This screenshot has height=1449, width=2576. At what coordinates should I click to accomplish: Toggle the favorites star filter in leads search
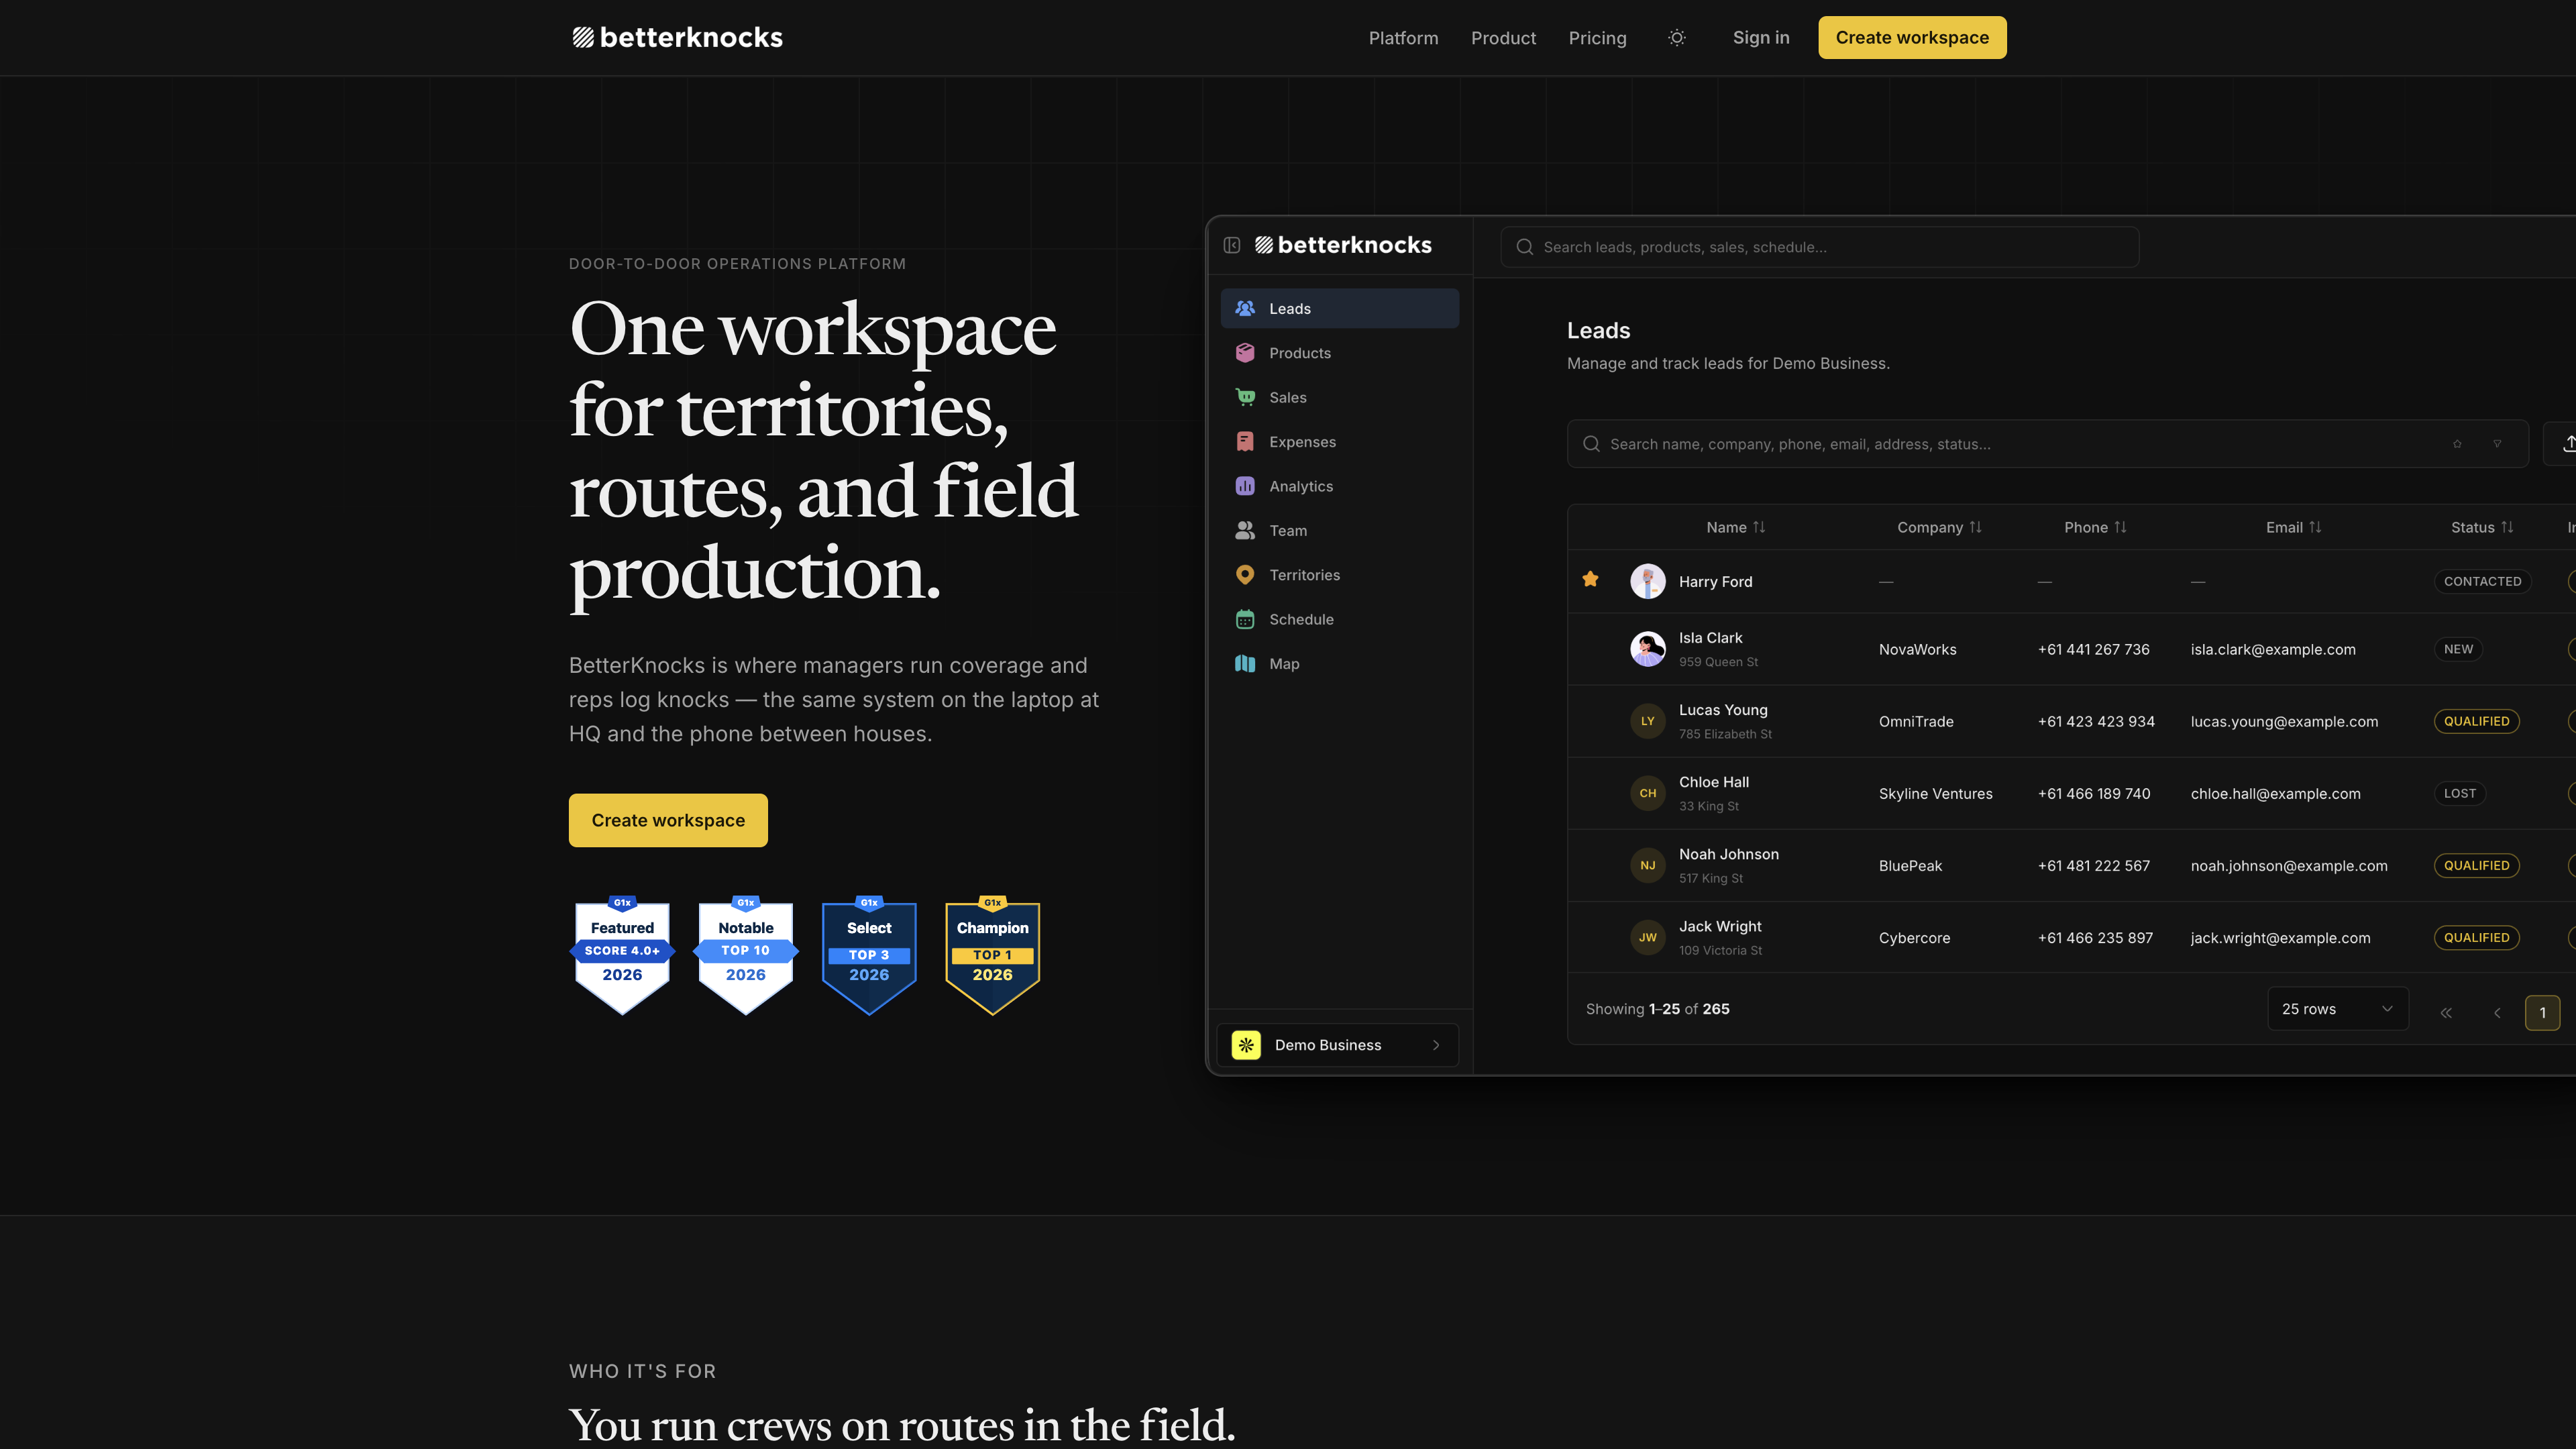tap(2457, 444)
